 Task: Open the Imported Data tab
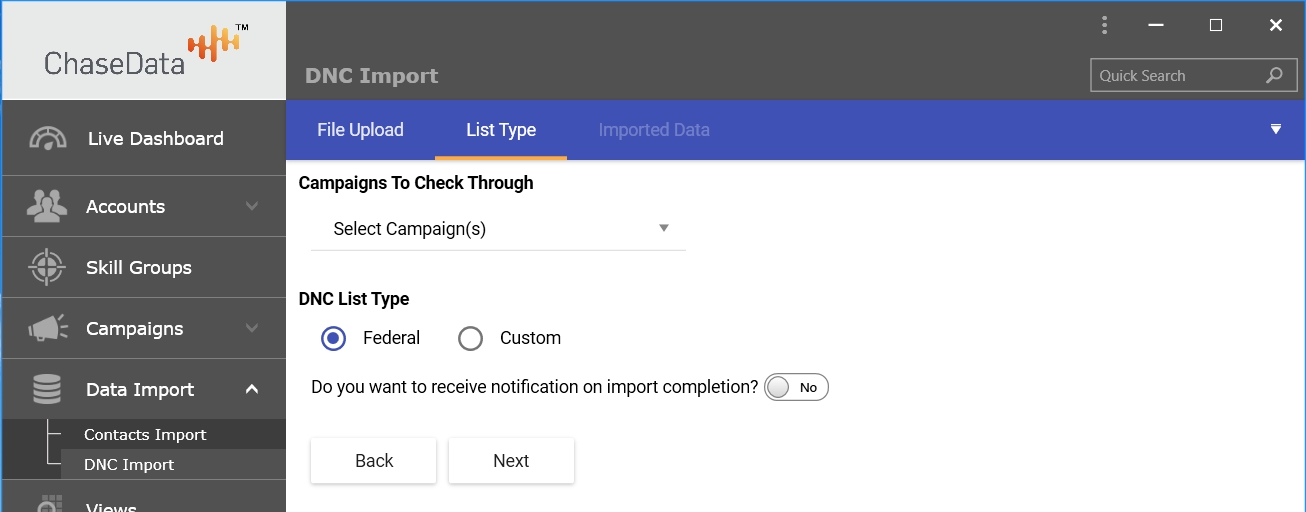(654, 130)
